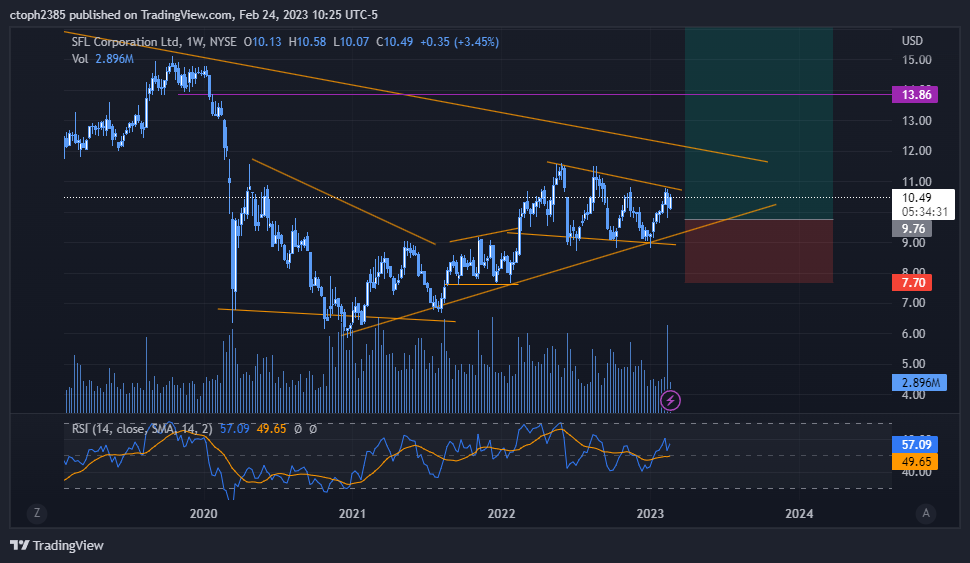
Task: Click the USD currency label
Action: (912, 41)
